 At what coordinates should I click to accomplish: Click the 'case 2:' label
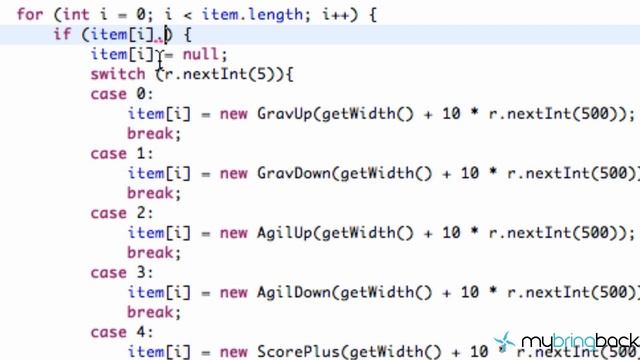pyautogui.click(x=122, y=213)
